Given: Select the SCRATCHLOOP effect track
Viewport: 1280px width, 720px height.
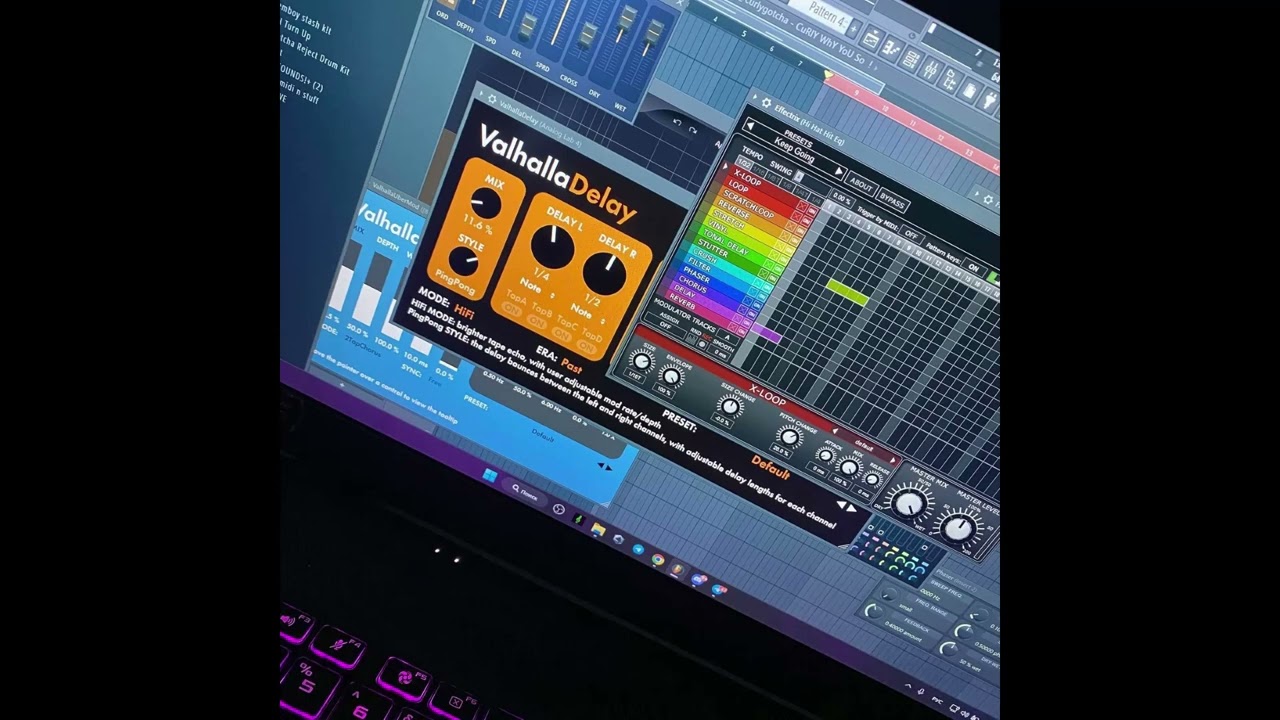Looking at the screenshot, I should tap(748, 204).
